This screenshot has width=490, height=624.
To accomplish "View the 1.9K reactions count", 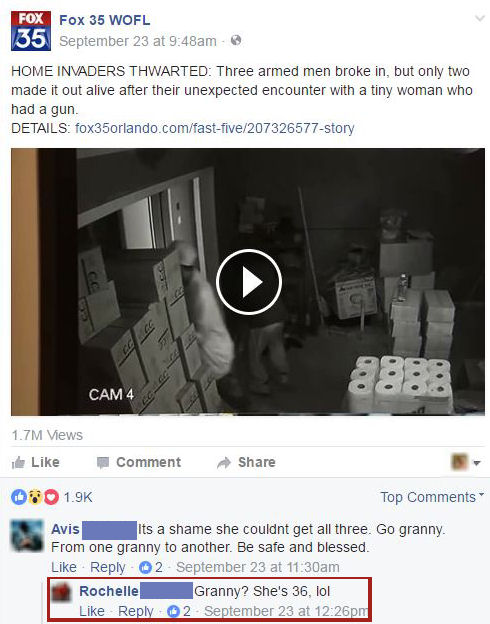I will [x=78, y=497].
